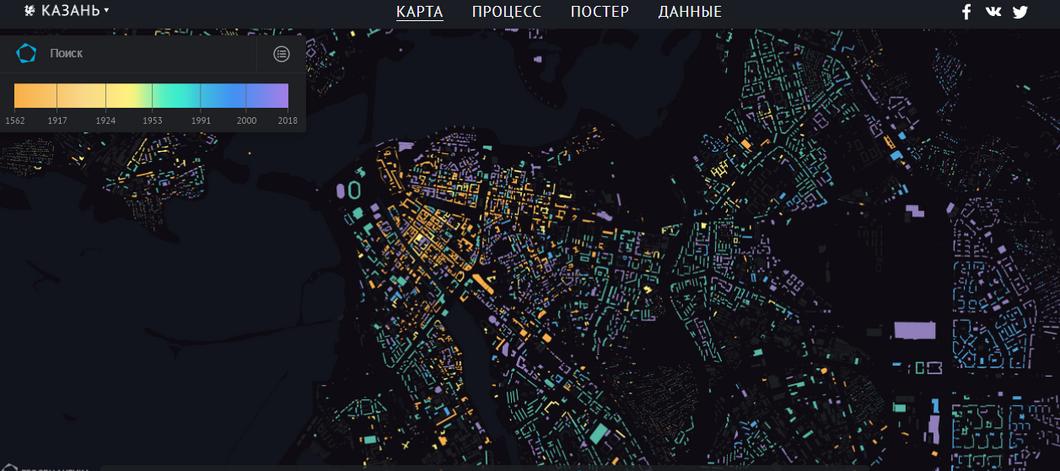Expand the КАЗАНЬ city dropdown arrow
Screen dimensions: 1060x471
[x=106, y=11]
